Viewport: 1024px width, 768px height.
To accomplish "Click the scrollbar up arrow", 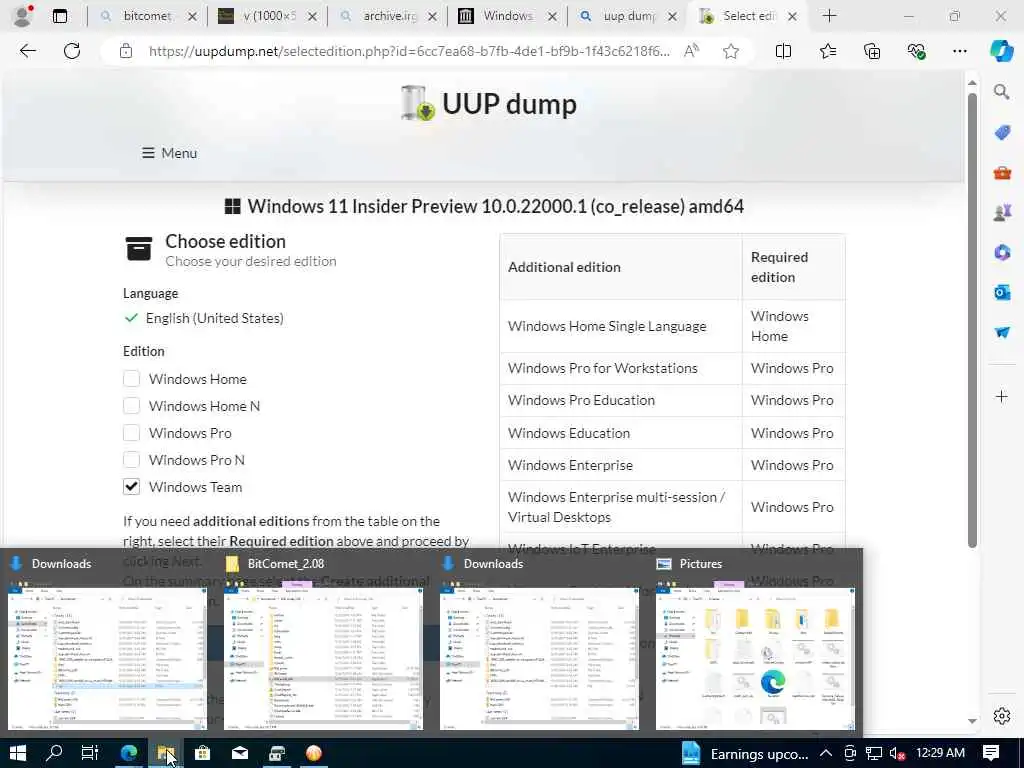I will tap(972, 83).
